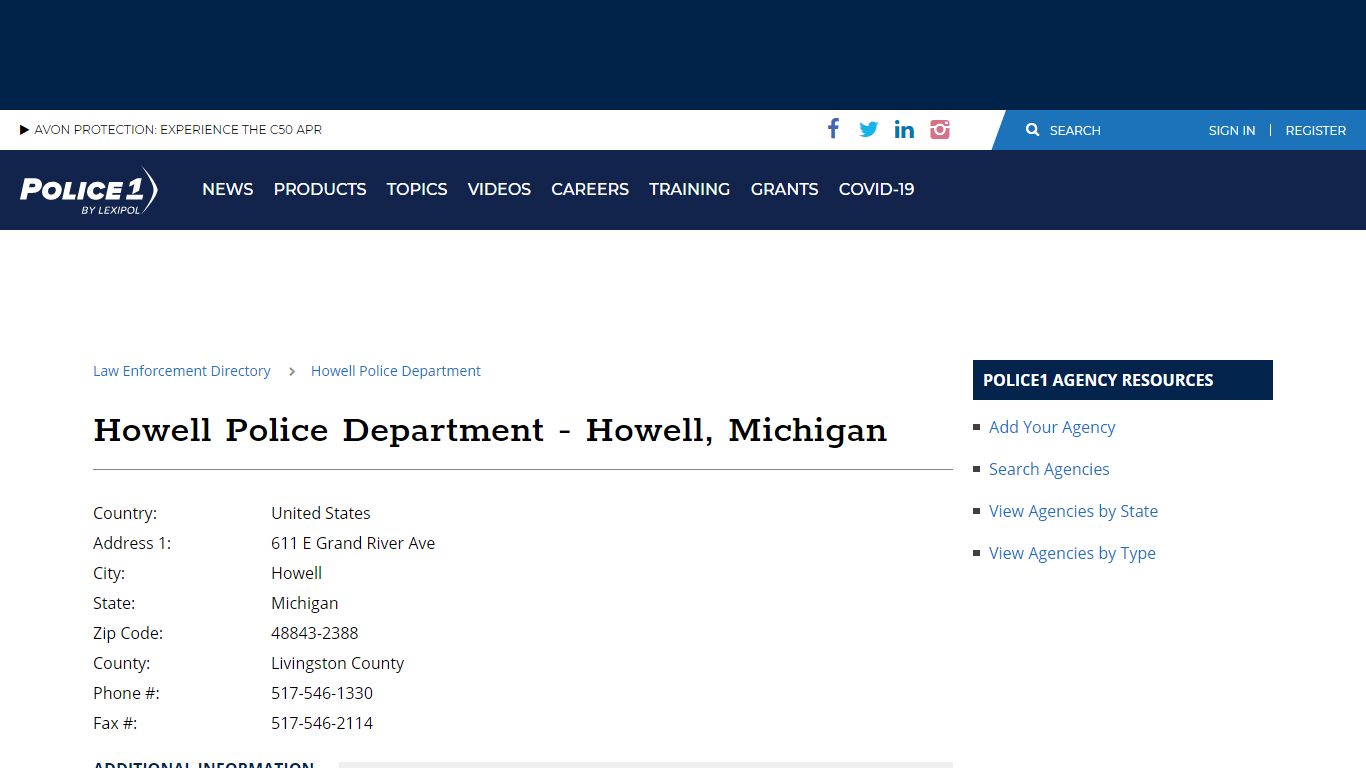Click the 'United States' country value
This screenshot has height=768, width=1366.
click(321, 513)
